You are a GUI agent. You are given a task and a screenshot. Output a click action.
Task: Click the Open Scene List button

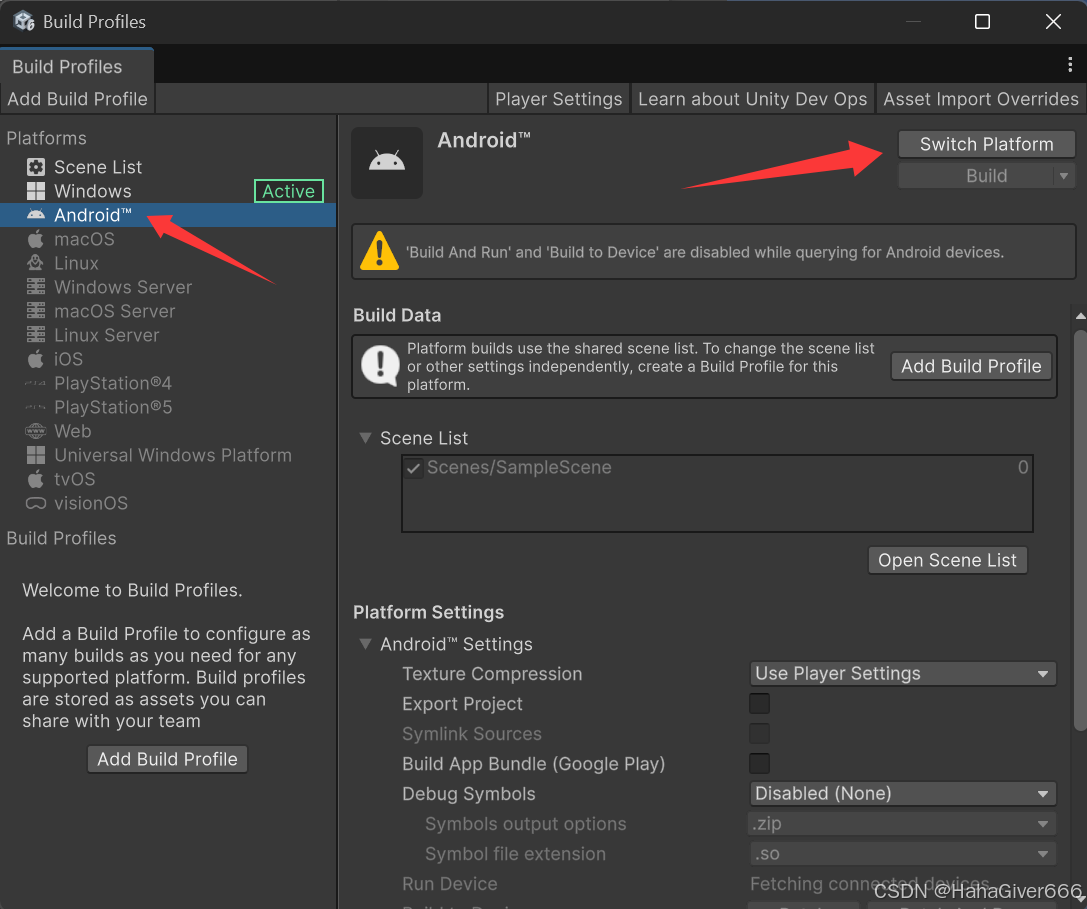[x=948, y=560]
